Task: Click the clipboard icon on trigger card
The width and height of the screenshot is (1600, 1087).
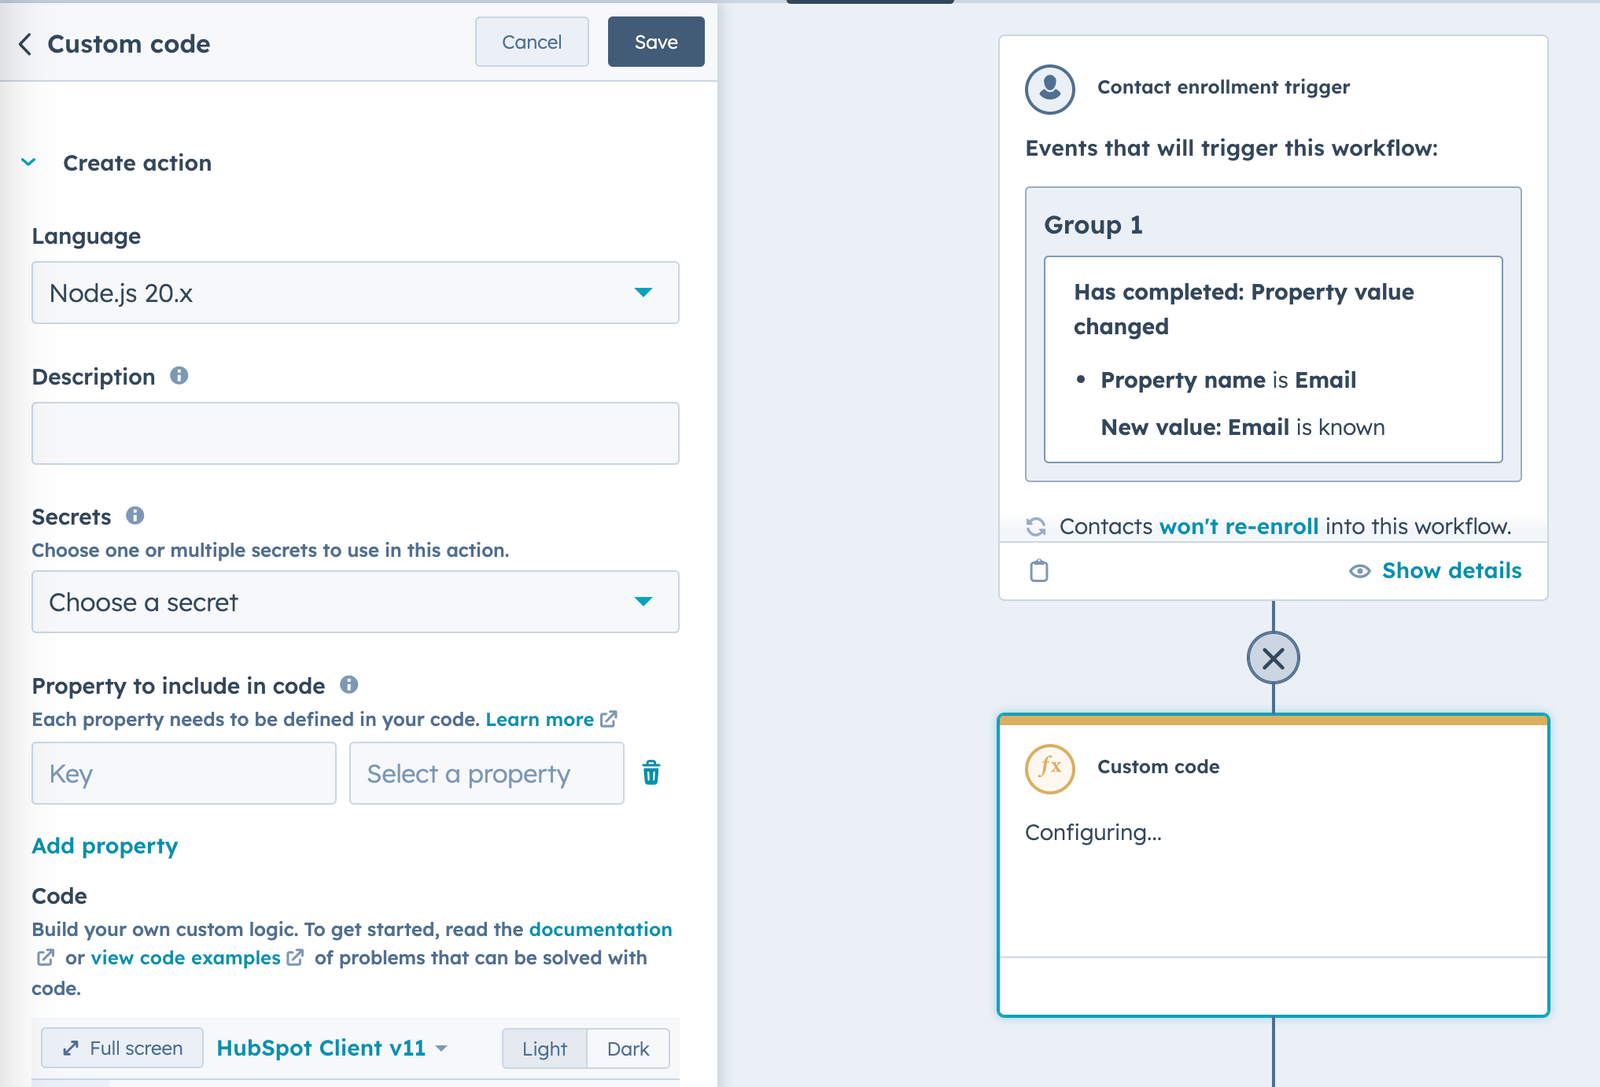Action: [x=1039, y=571]
